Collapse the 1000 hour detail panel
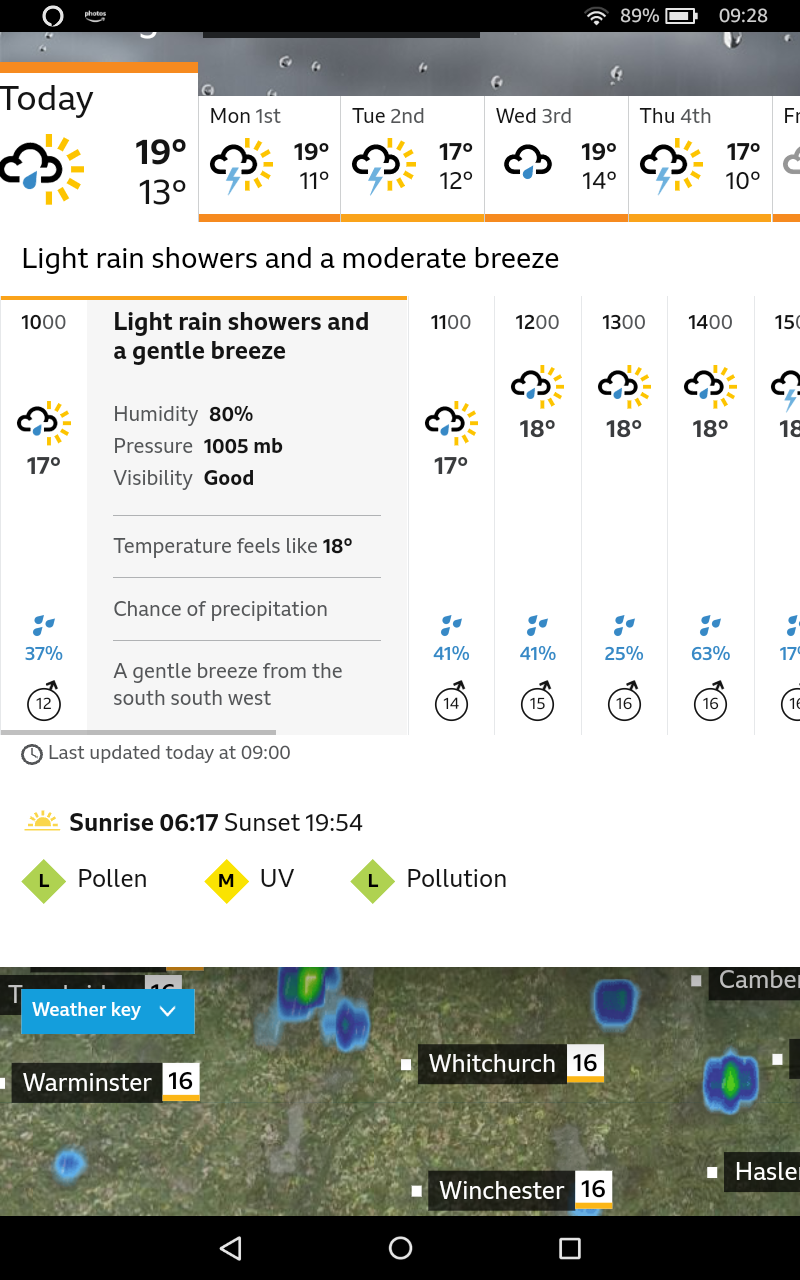Screen dimensions: 800x1280 (x=44, y=515)
